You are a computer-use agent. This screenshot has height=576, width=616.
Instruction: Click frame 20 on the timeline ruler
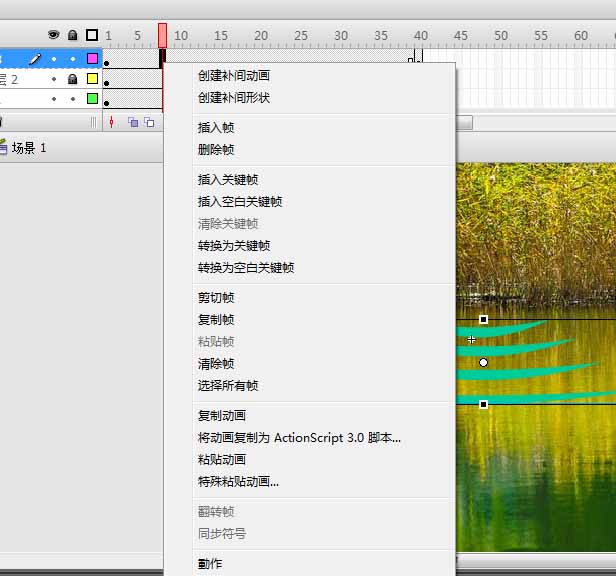tap(261, 35)
